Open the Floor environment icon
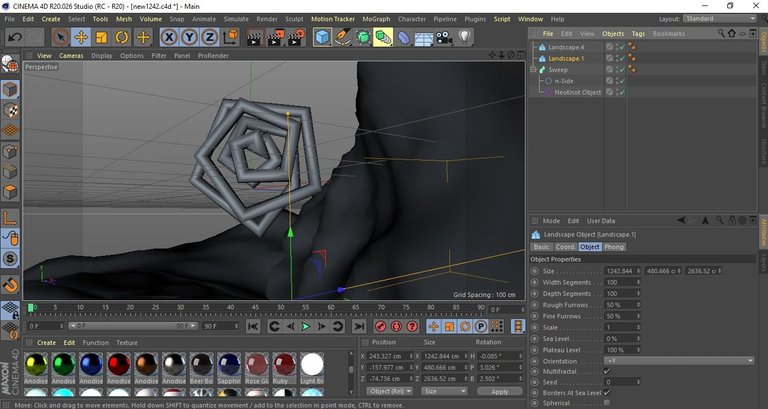The image size is (768, 409). point(424,38)
